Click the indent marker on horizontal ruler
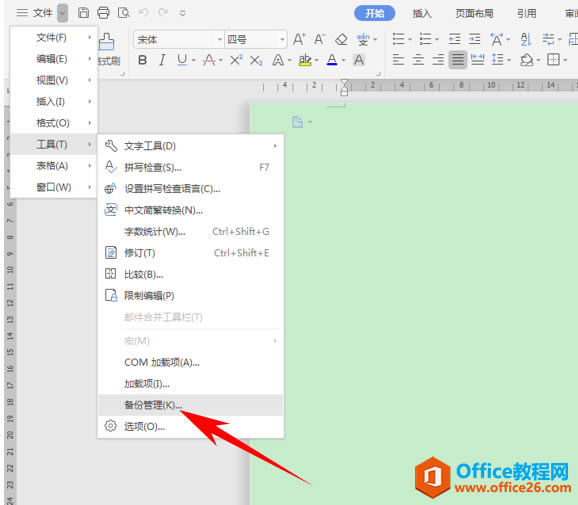This screenshot has height=505, width=578. (x=344, y=87)
